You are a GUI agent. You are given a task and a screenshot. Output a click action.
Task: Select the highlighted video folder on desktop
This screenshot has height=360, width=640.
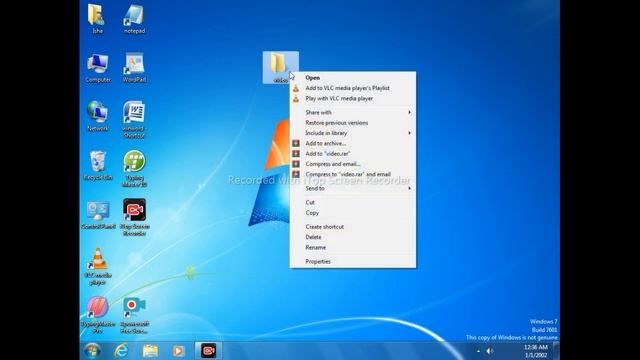[280, 67]
